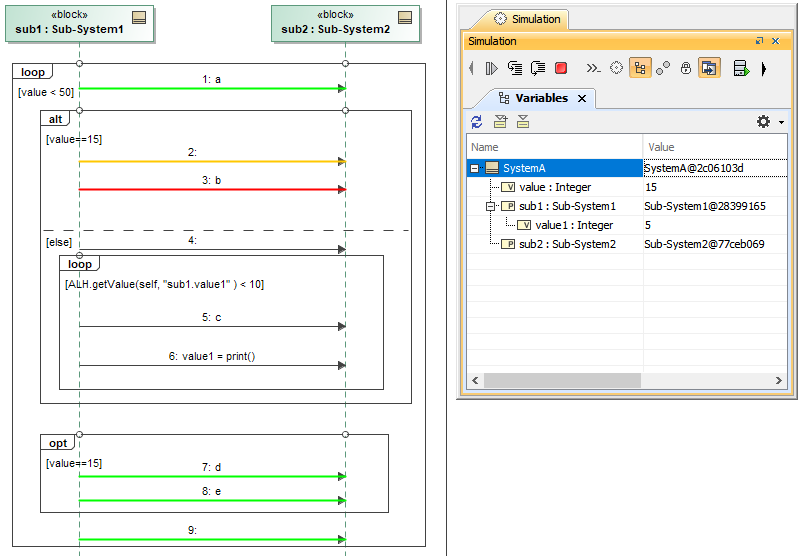Click the red Terminate simulation button
Screen dimensions: 804x556
[561, 68]
